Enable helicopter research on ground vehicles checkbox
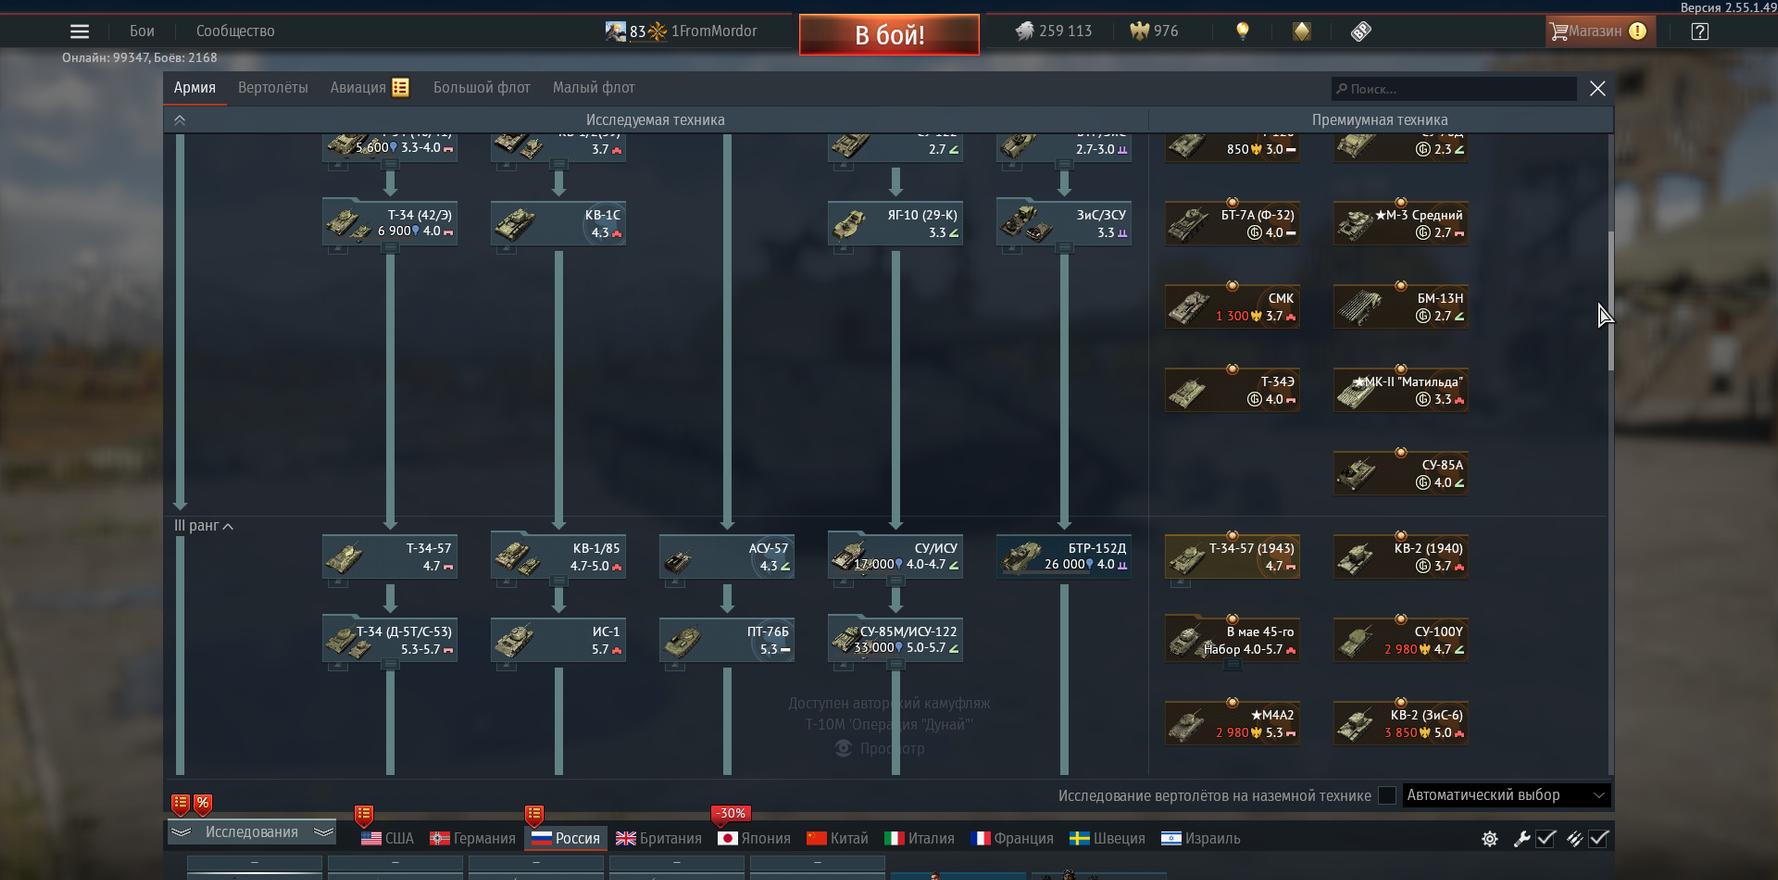The width and height of the screenshot is (1778, 880). point(1386,795)
